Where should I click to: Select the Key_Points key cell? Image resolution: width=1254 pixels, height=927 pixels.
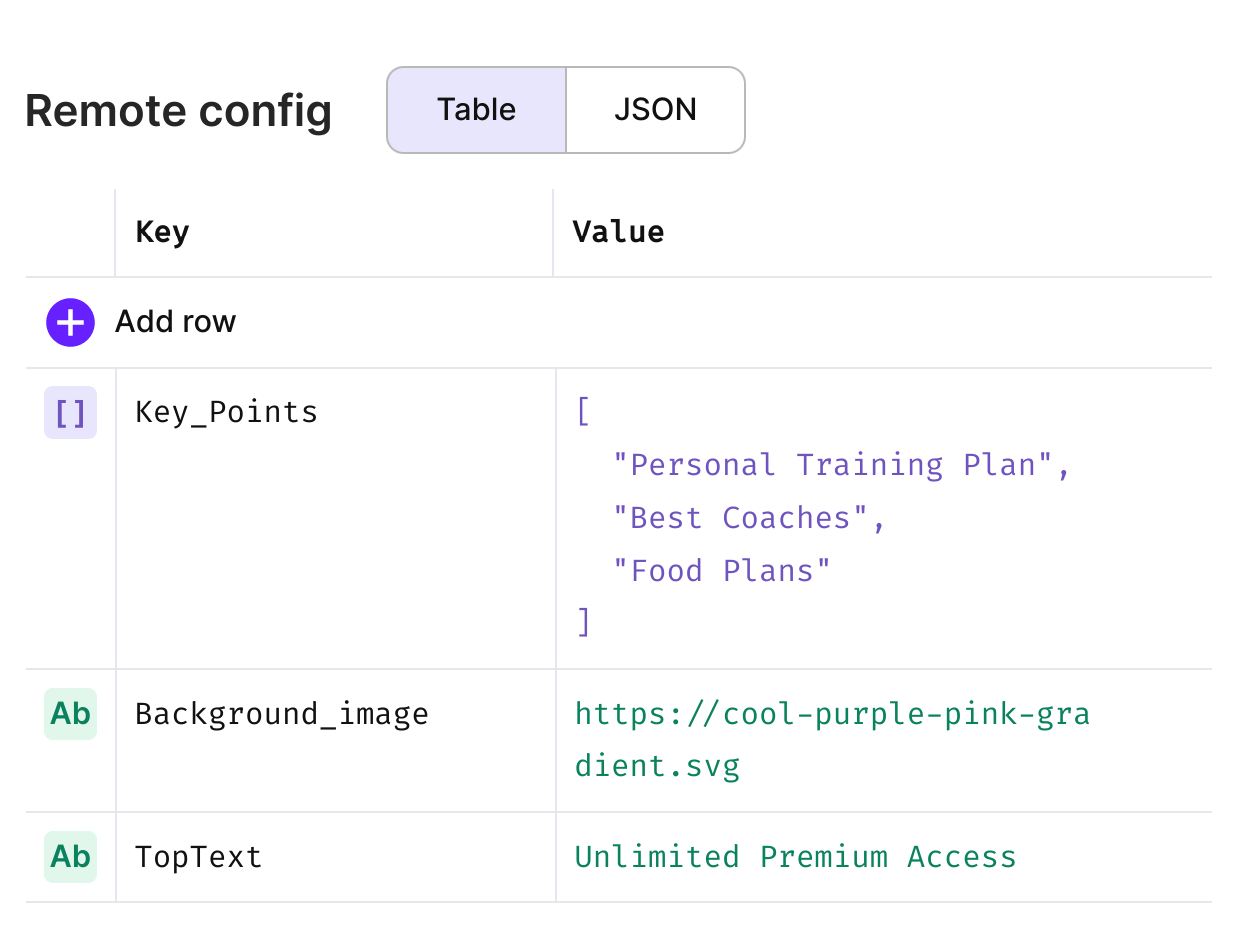coord(335,519)
